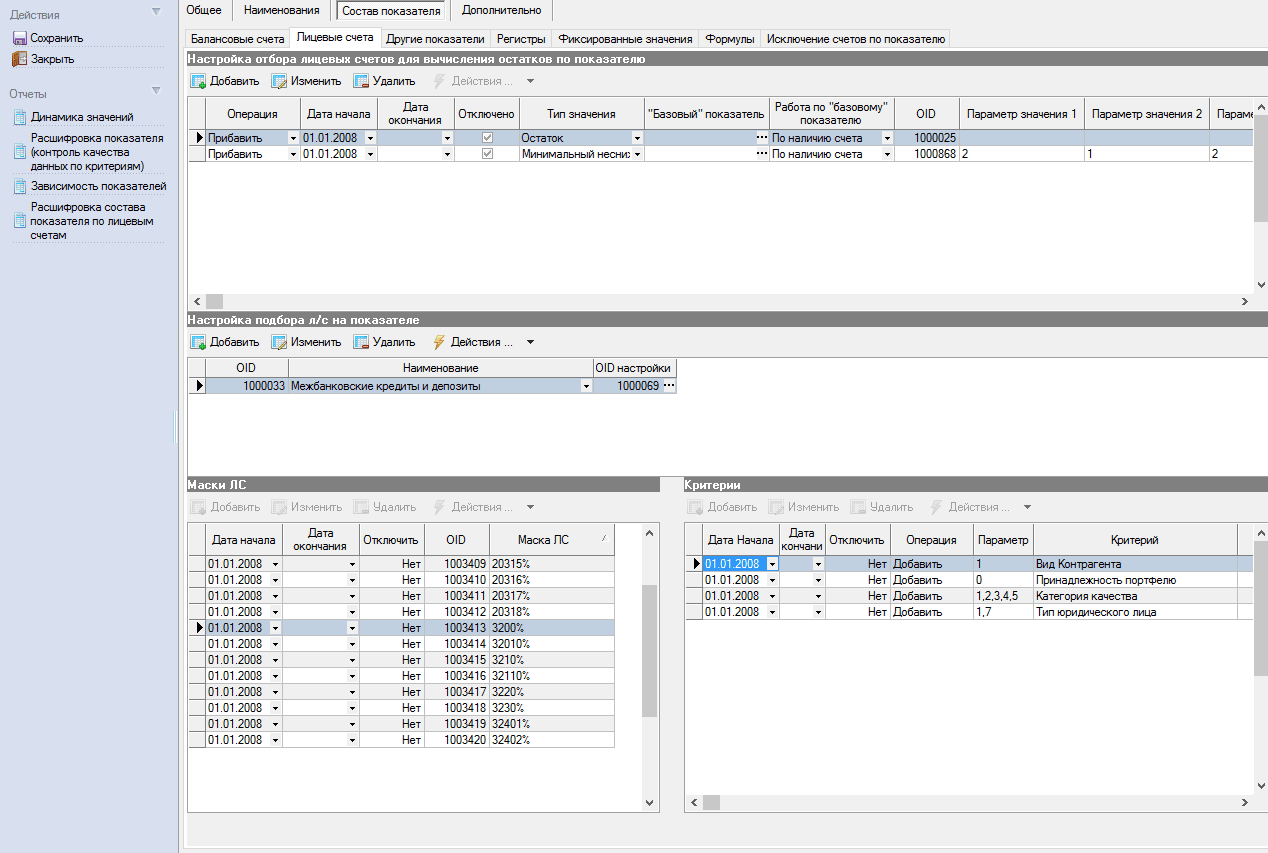
Task: Collapse the Действия section in the sidebar
Action: pos(156,12)
